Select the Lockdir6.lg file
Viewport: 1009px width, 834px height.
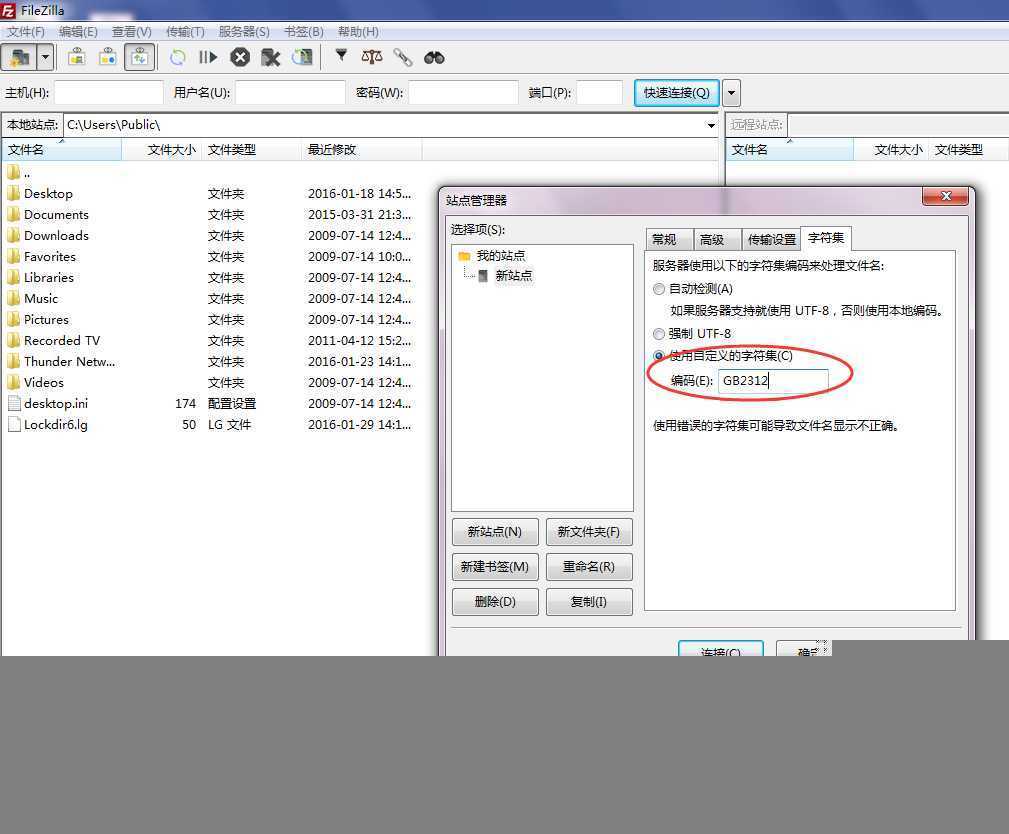(x=55, y=425)
